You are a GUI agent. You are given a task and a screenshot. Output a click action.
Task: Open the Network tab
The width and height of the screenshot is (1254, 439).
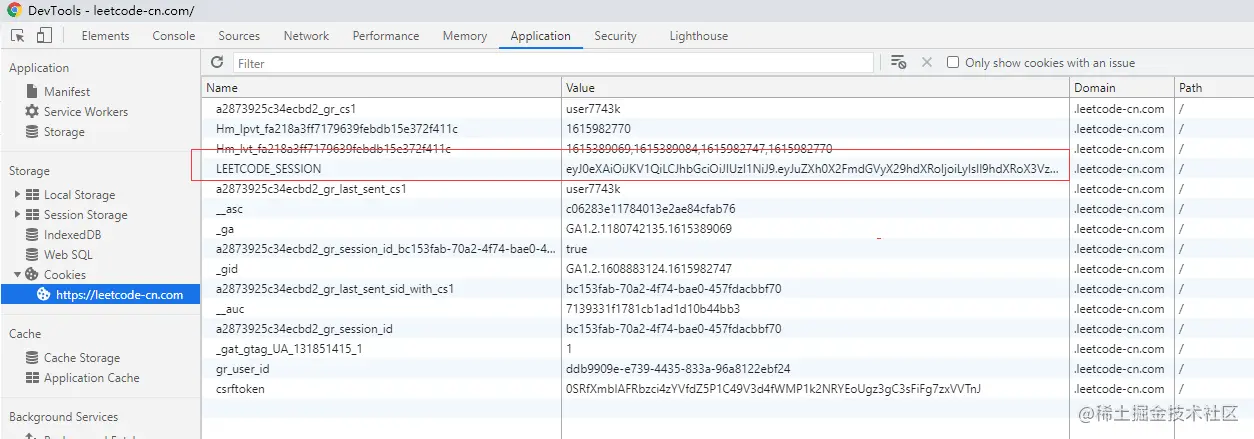[306, 36]
